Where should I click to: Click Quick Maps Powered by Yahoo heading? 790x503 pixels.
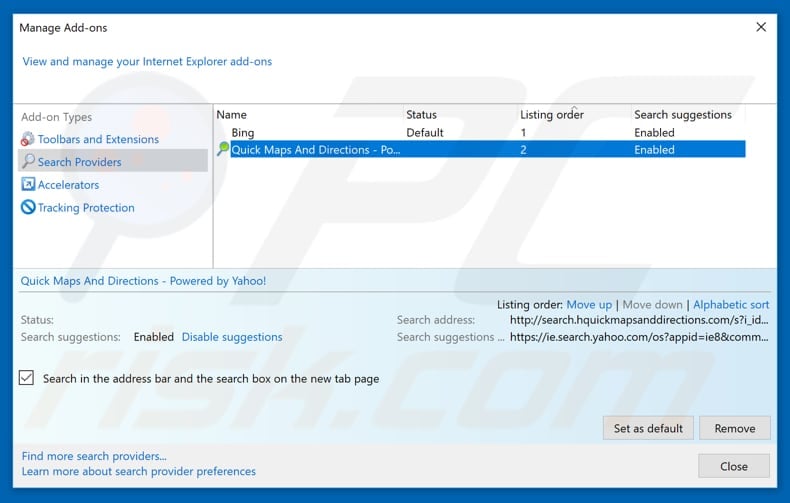coord(143,281)
